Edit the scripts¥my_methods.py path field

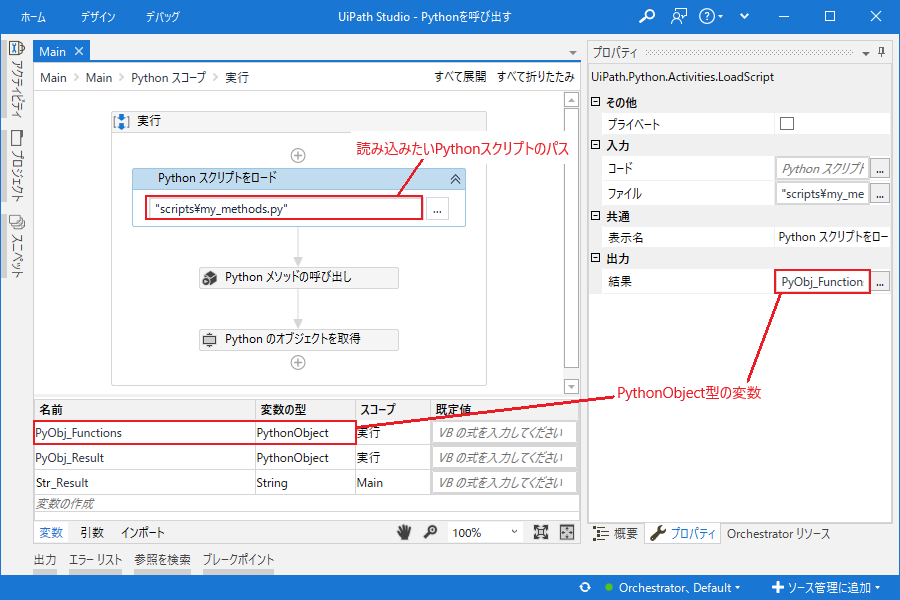pyautogui.click(x=284, y=208)
